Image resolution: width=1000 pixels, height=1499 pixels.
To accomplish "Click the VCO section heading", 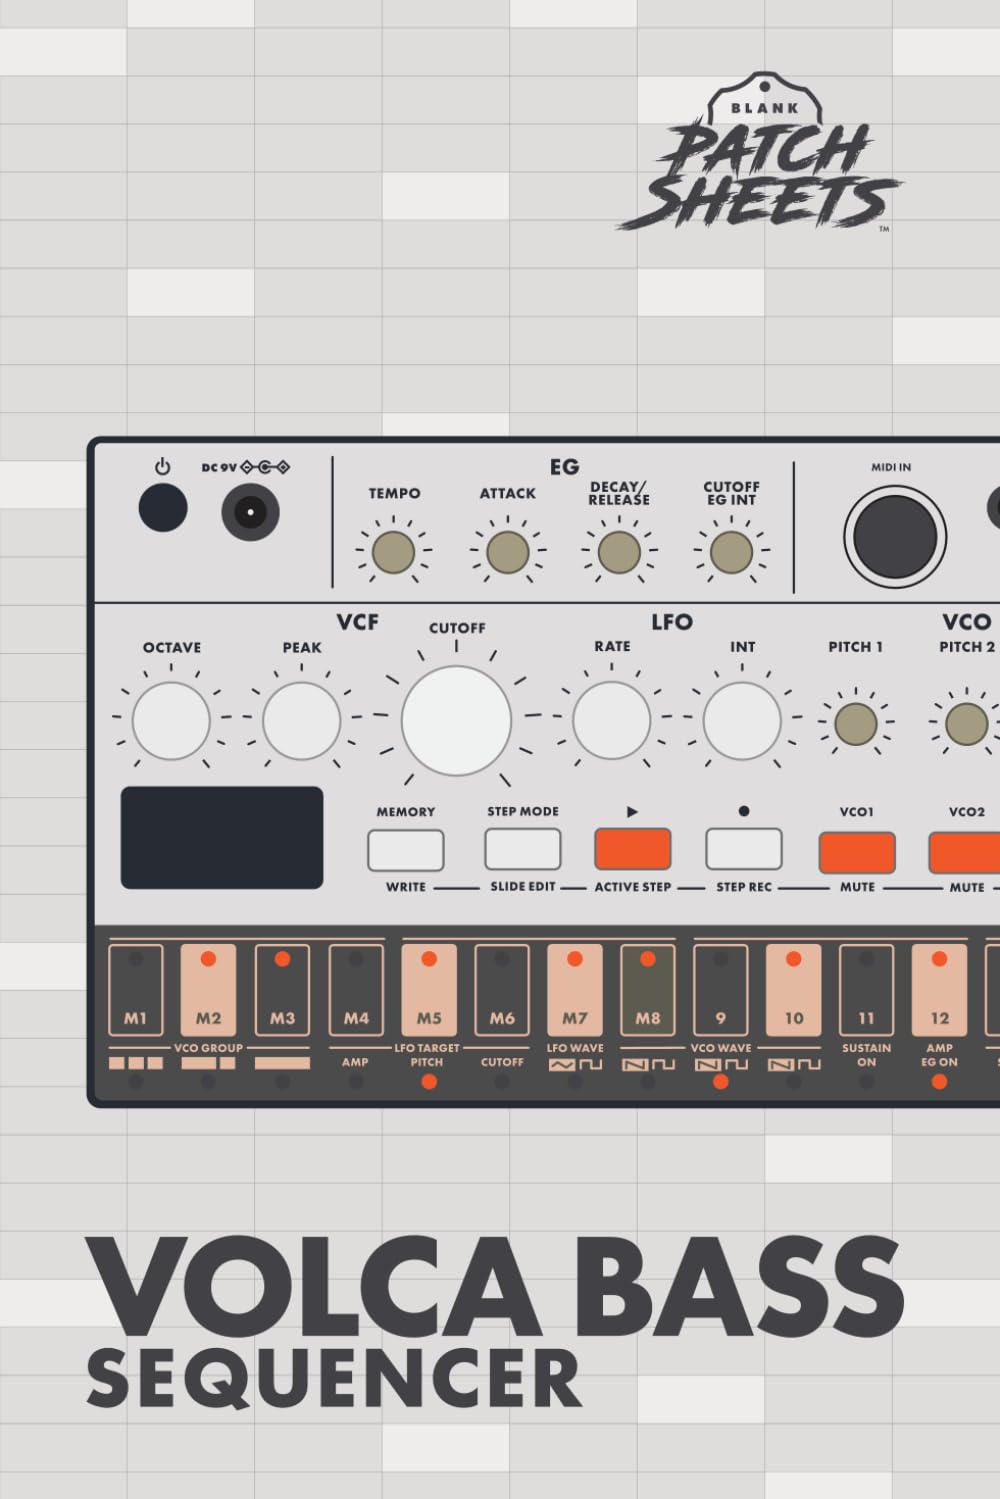I will tap(966, 622).
